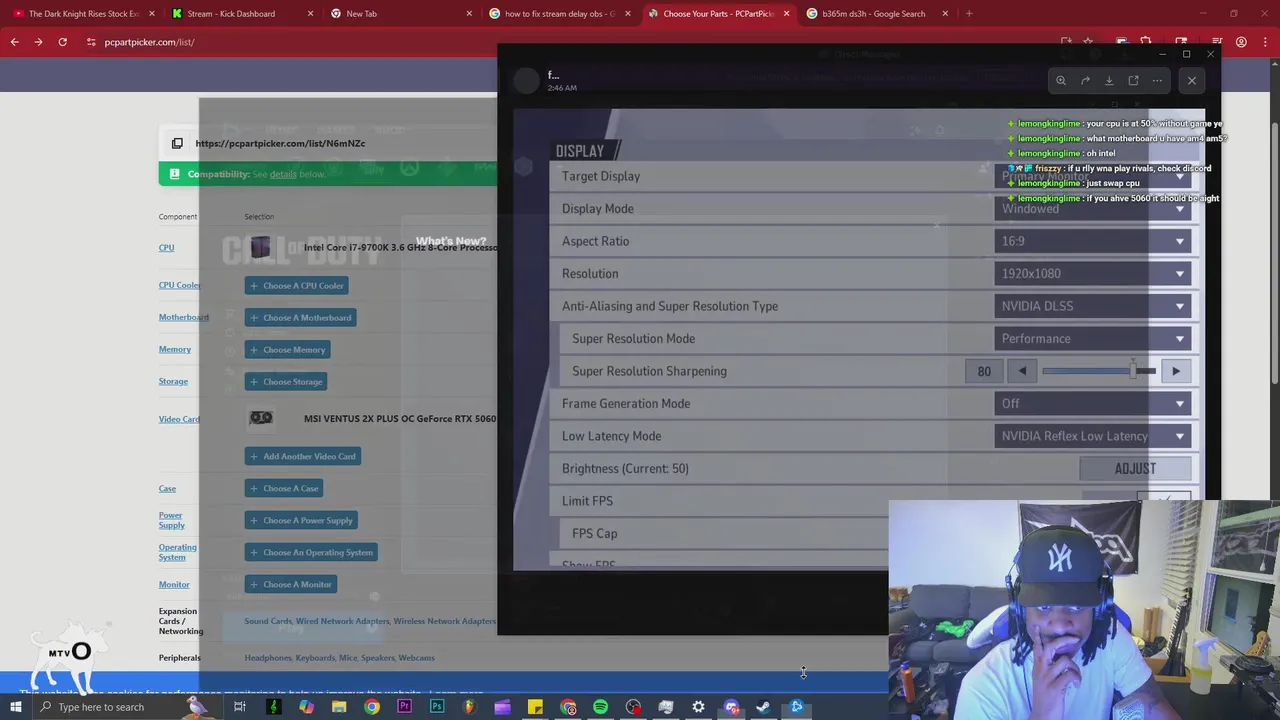Screen dimensions: 1280x720
Task: Click the forward arrow icon in the image viewer
Action: click(x=1085, y=81)
